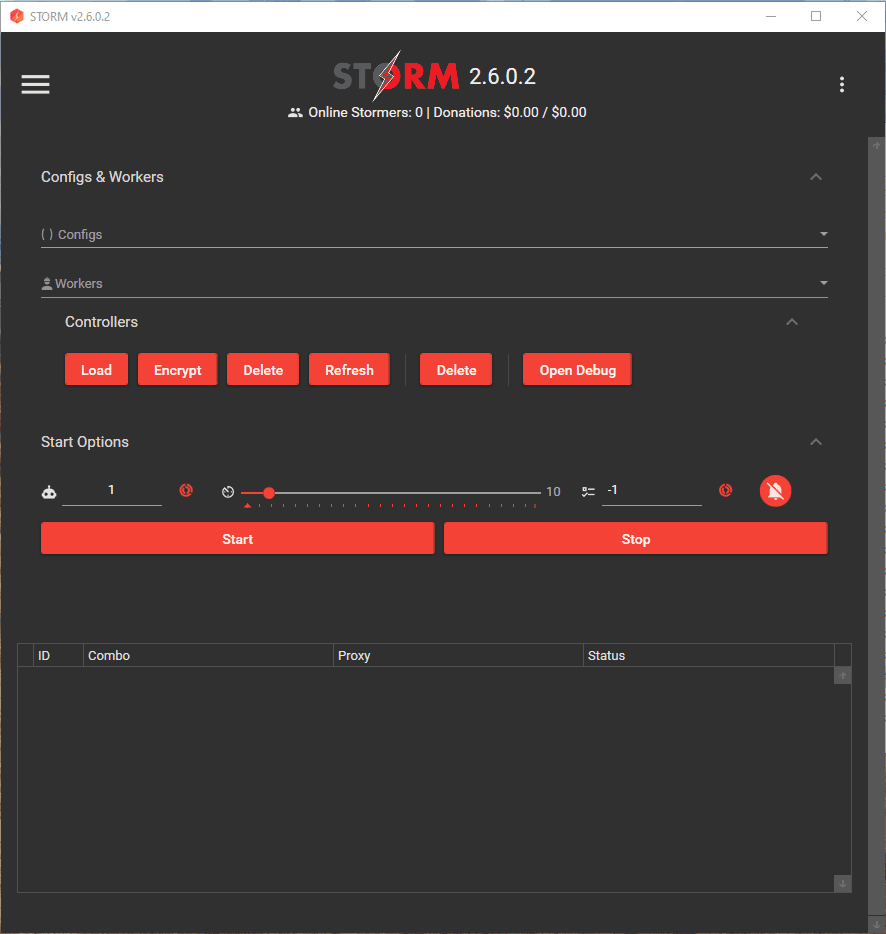Viewport: 886px width, 934px height.
Task: Click the Stop button
Action: tap(636, 538)
